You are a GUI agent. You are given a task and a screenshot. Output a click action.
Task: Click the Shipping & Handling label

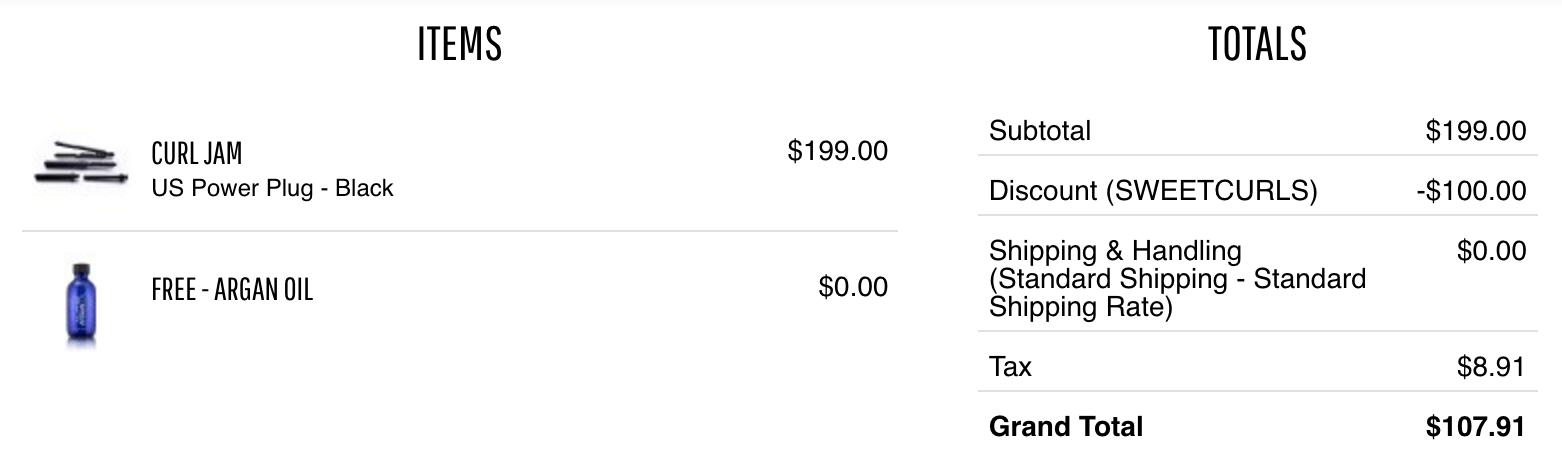pyautogui.click(x=1115, y=251)
